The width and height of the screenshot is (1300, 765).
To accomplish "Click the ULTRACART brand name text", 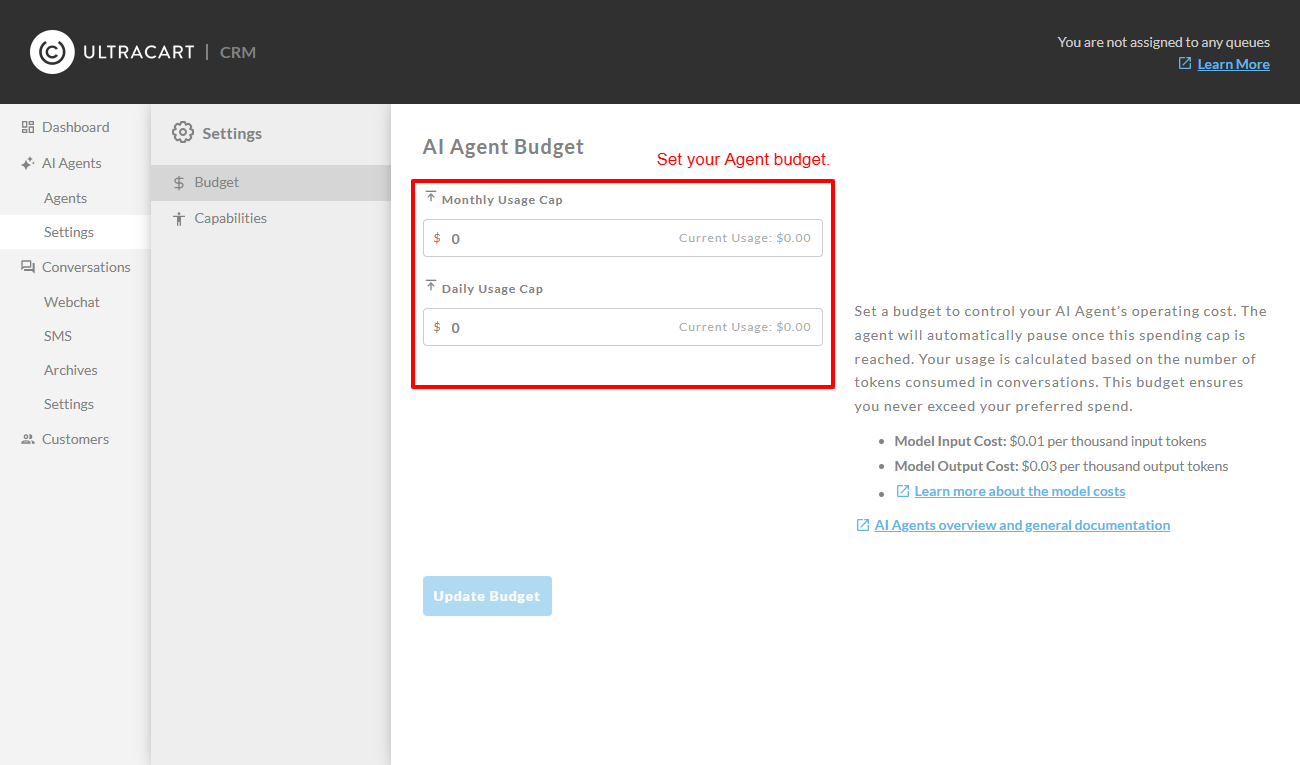I will (139, 52).
